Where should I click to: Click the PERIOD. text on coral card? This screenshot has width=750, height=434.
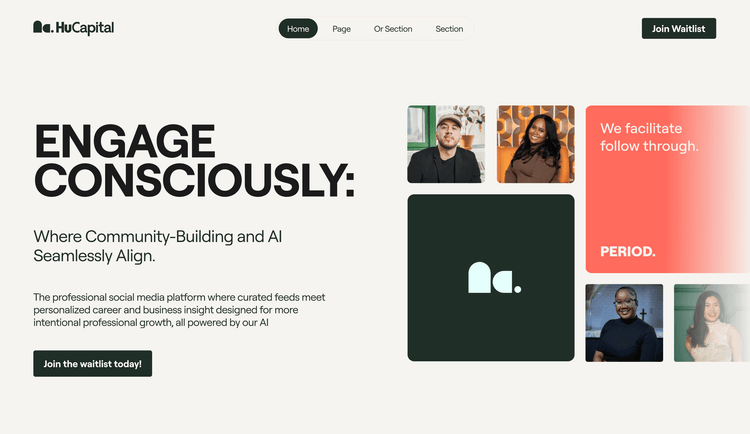click(628, 251)
